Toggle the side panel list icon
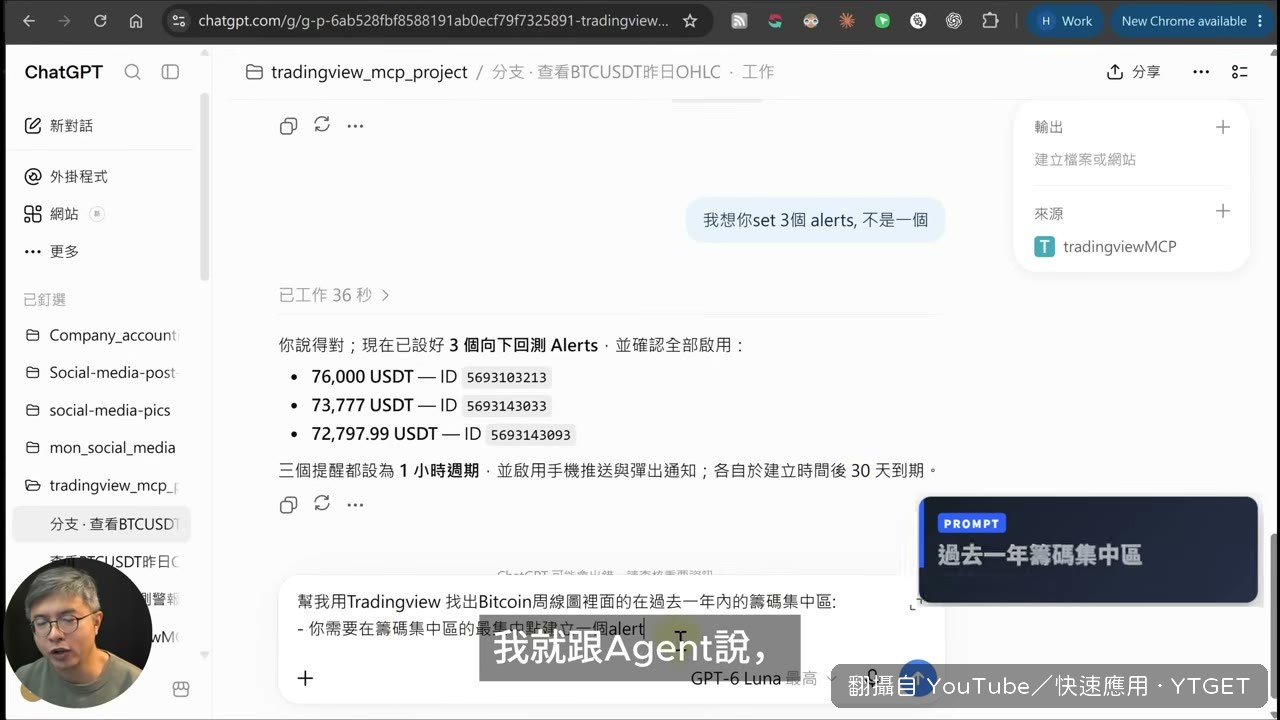 (x=1240, y=72)
